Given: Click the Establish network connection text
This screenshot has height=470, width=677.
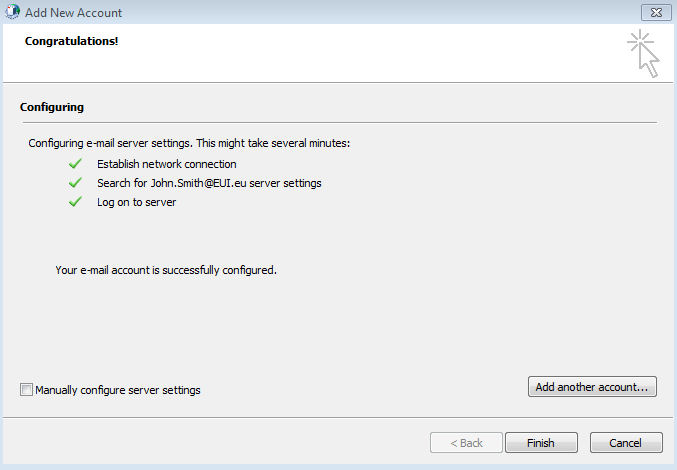Looking at the screenshot, I should pos(166,164).
